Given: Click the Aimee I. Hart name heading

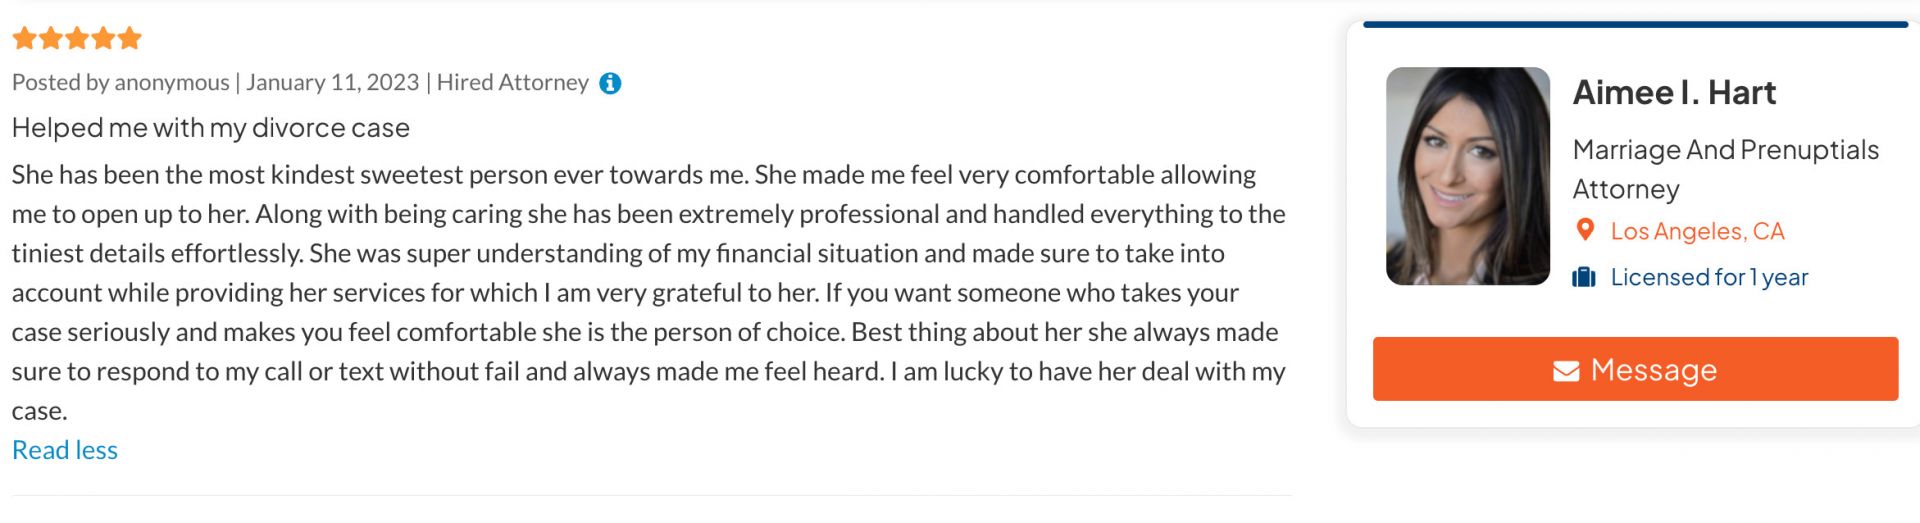Looking at the screenshot, I should pyautogui.click(x=1674, y=93).
